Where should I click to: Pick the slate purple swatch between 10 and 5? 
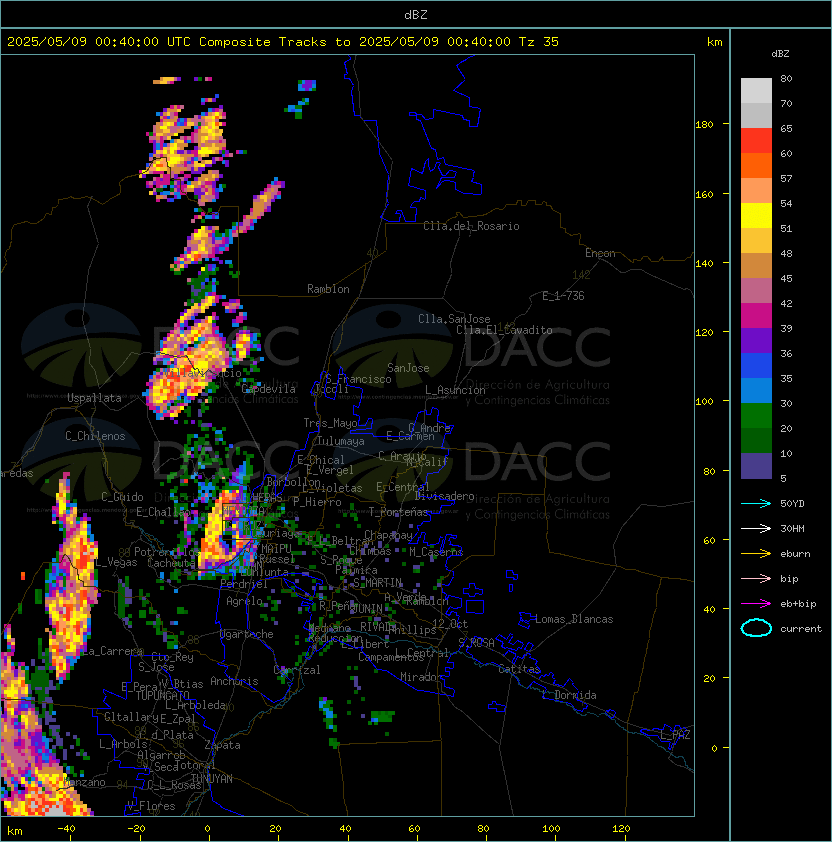[756, 466]
